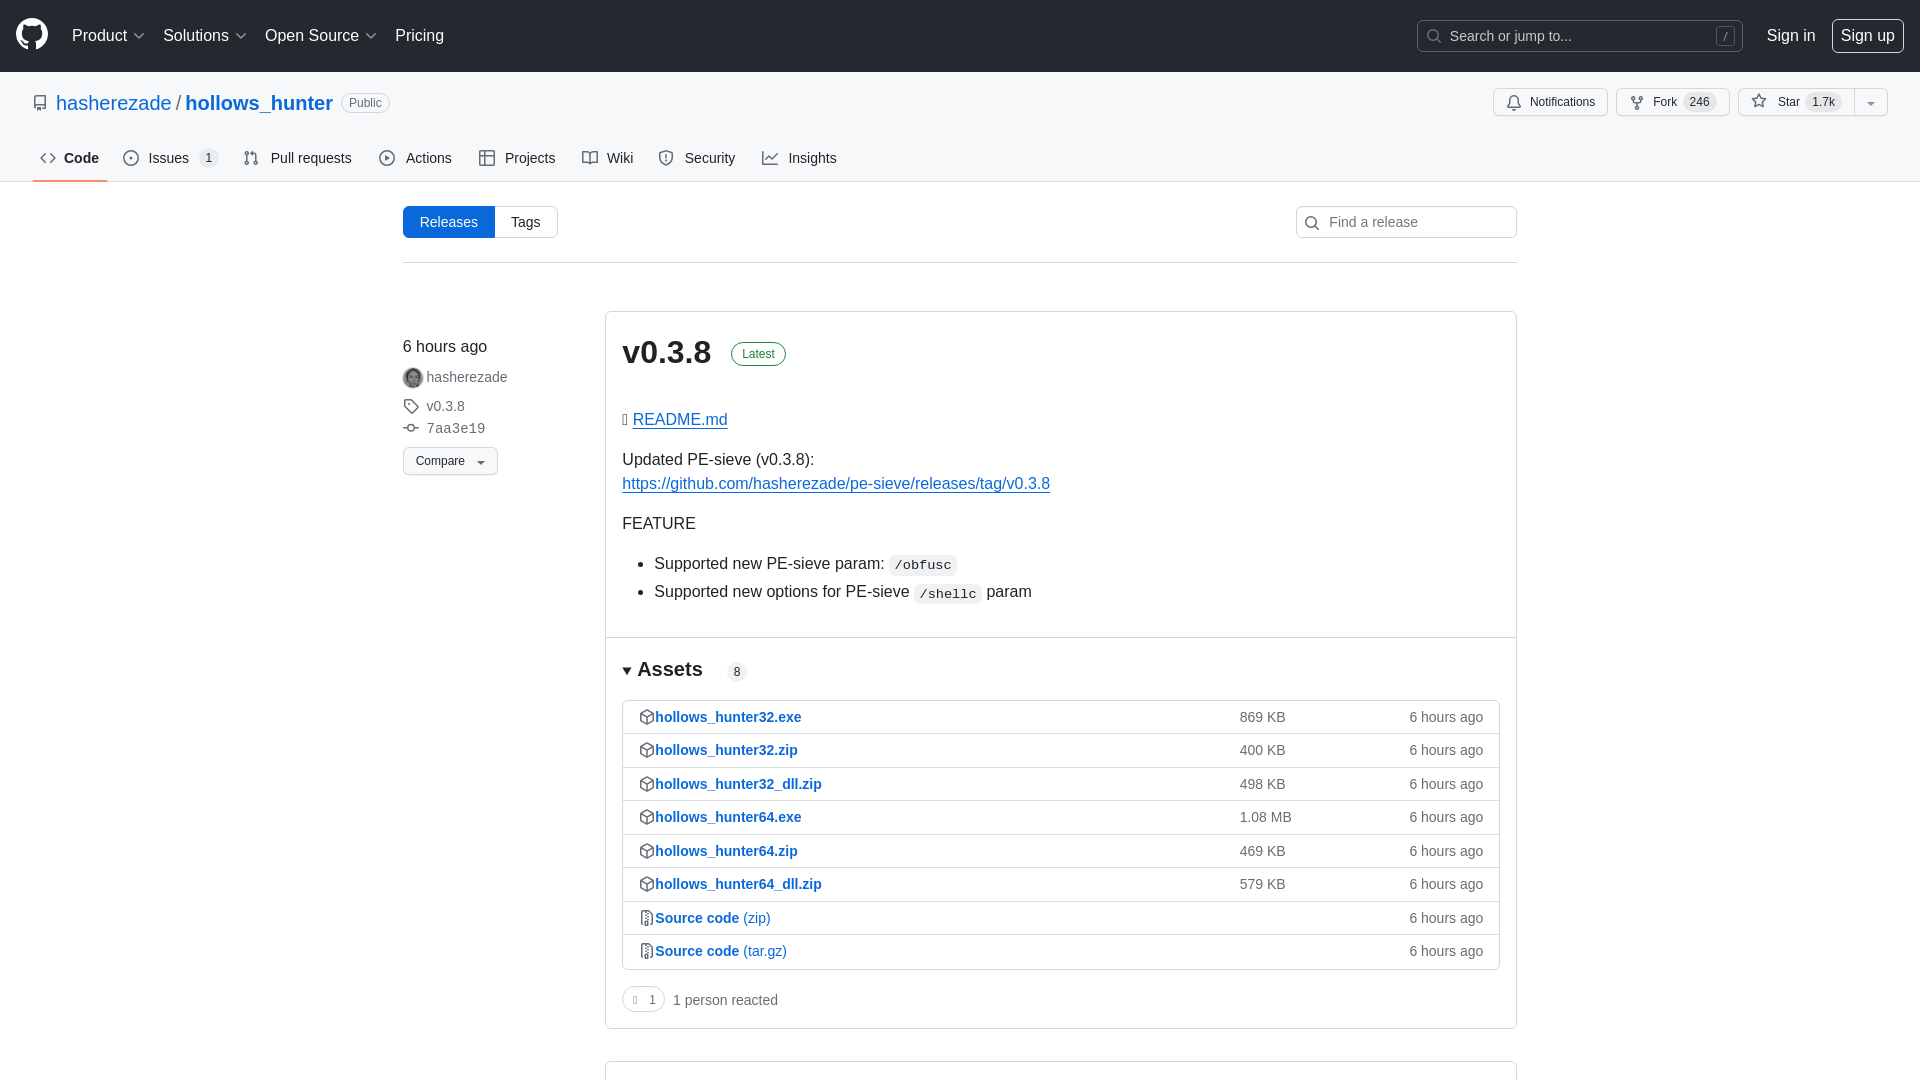Click the search magnifier icon in top bar
Screen dimensions: 1920x1080
[x=1434, y=36]
